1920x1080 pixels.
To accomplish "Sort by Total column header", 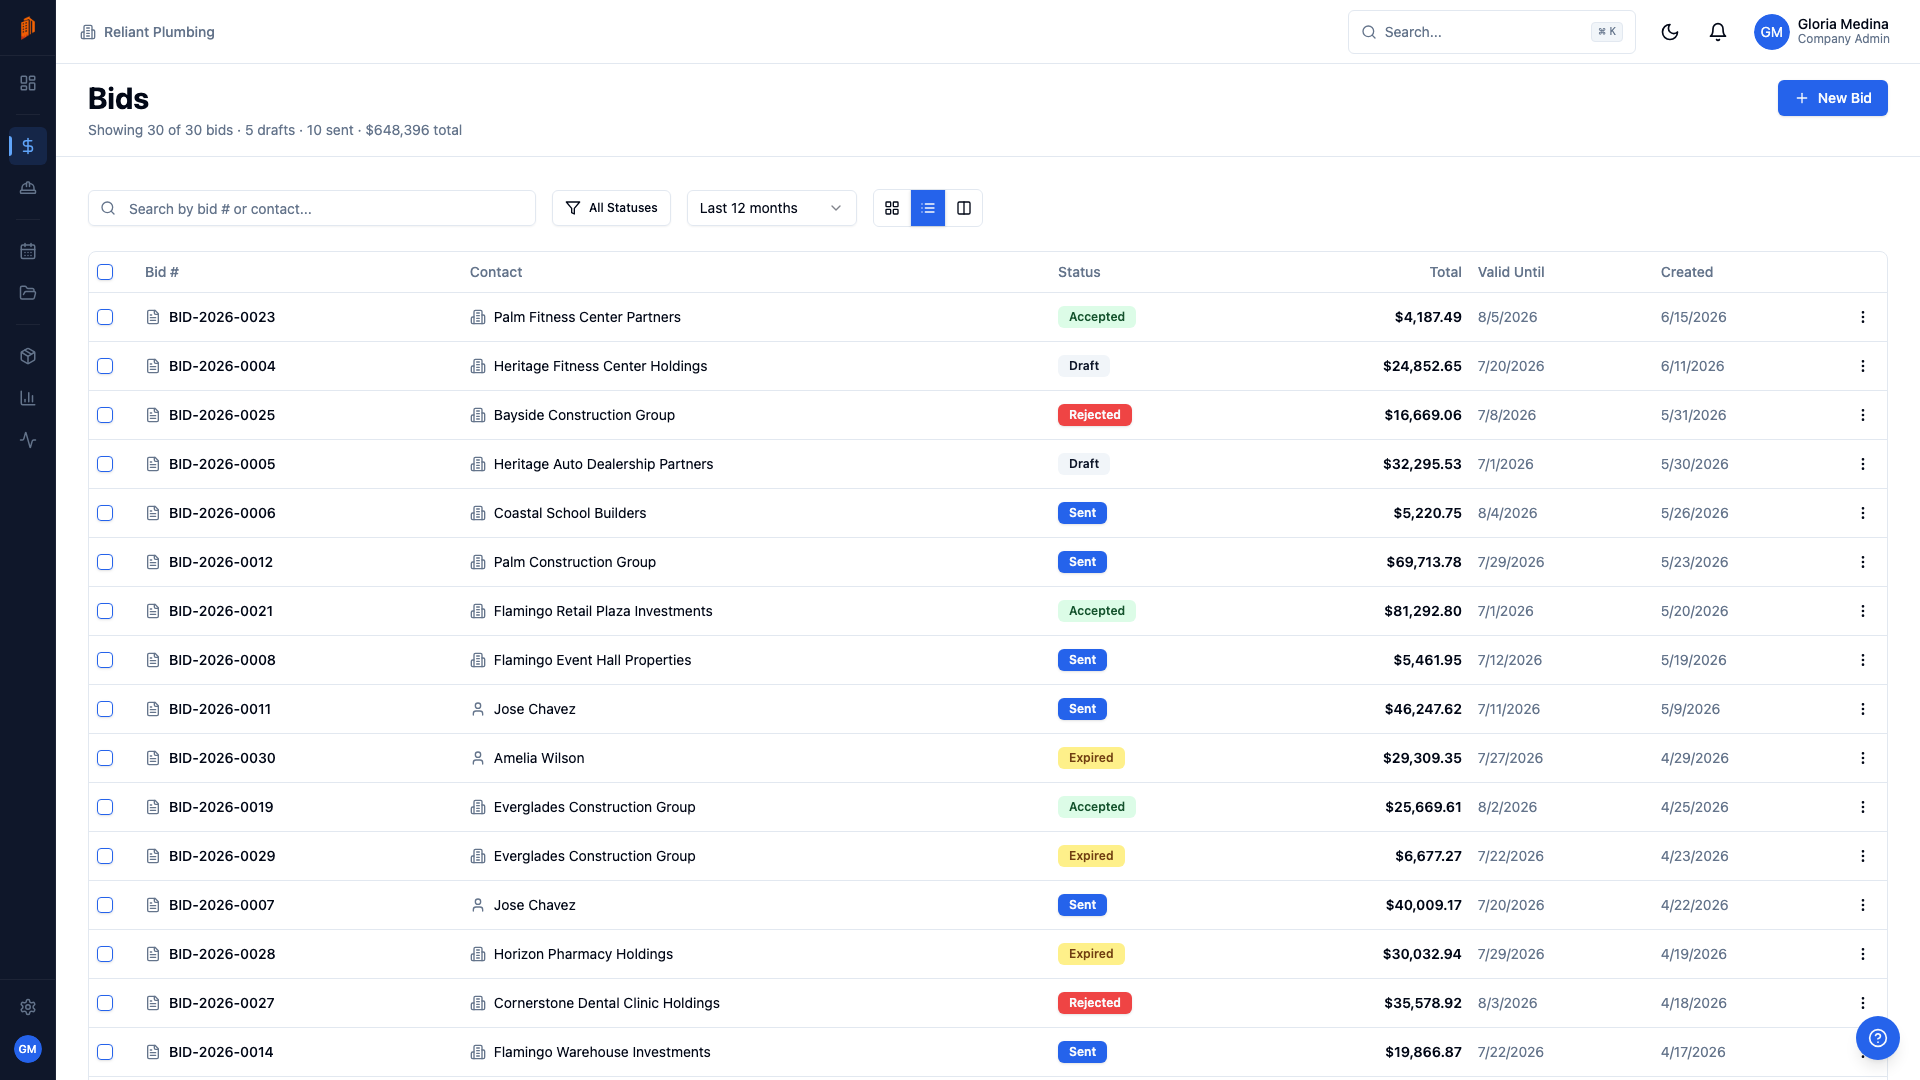I will pos(1445,272).
